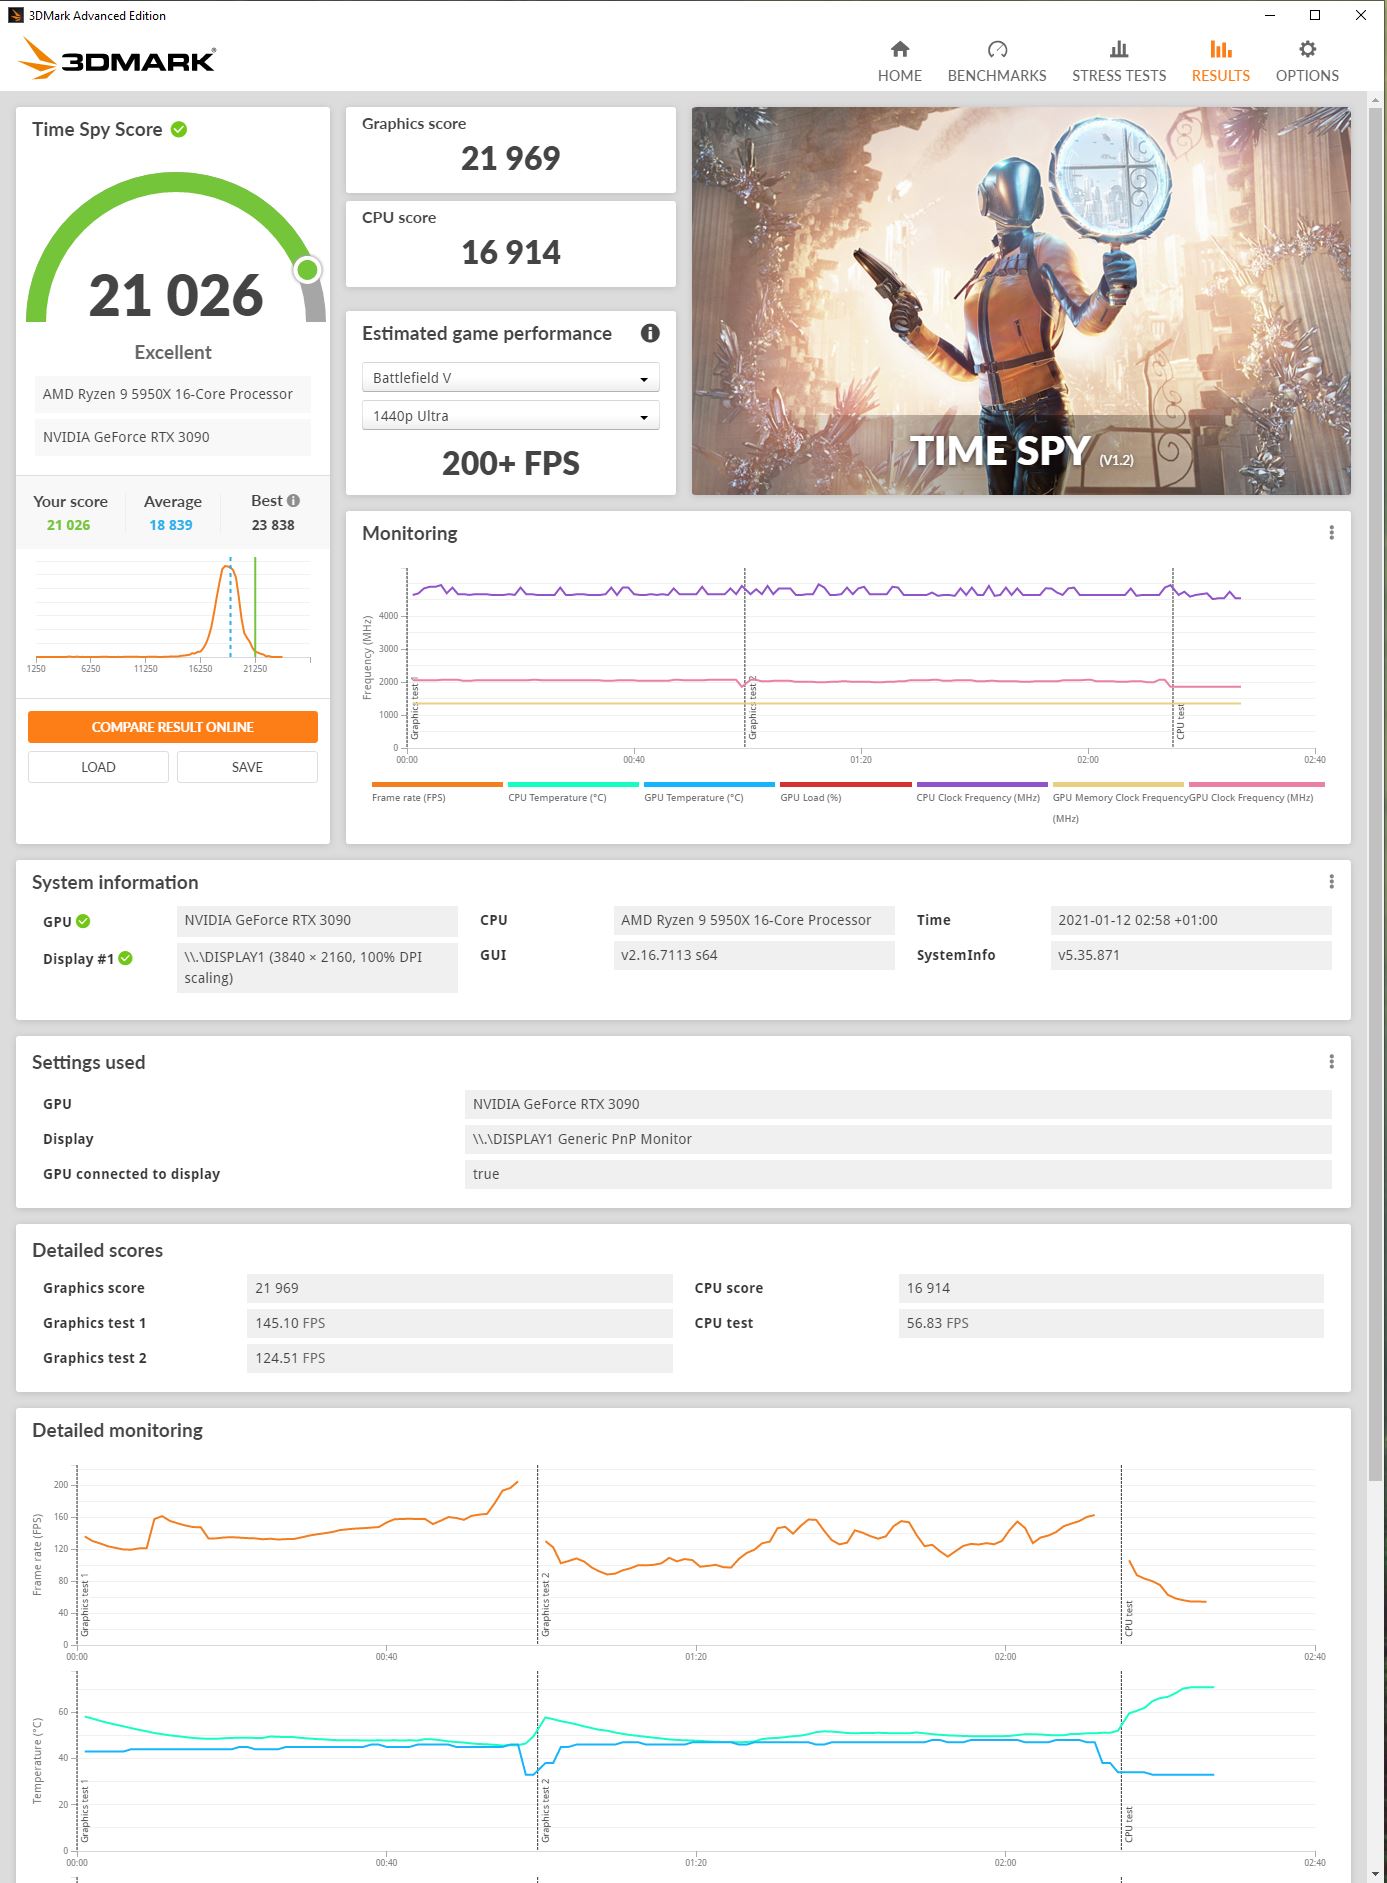The height and width of the screenshot is (1883, 1387).
Task: Toggle the GPU Temperature legend series
Action: (x=708, y=791)
